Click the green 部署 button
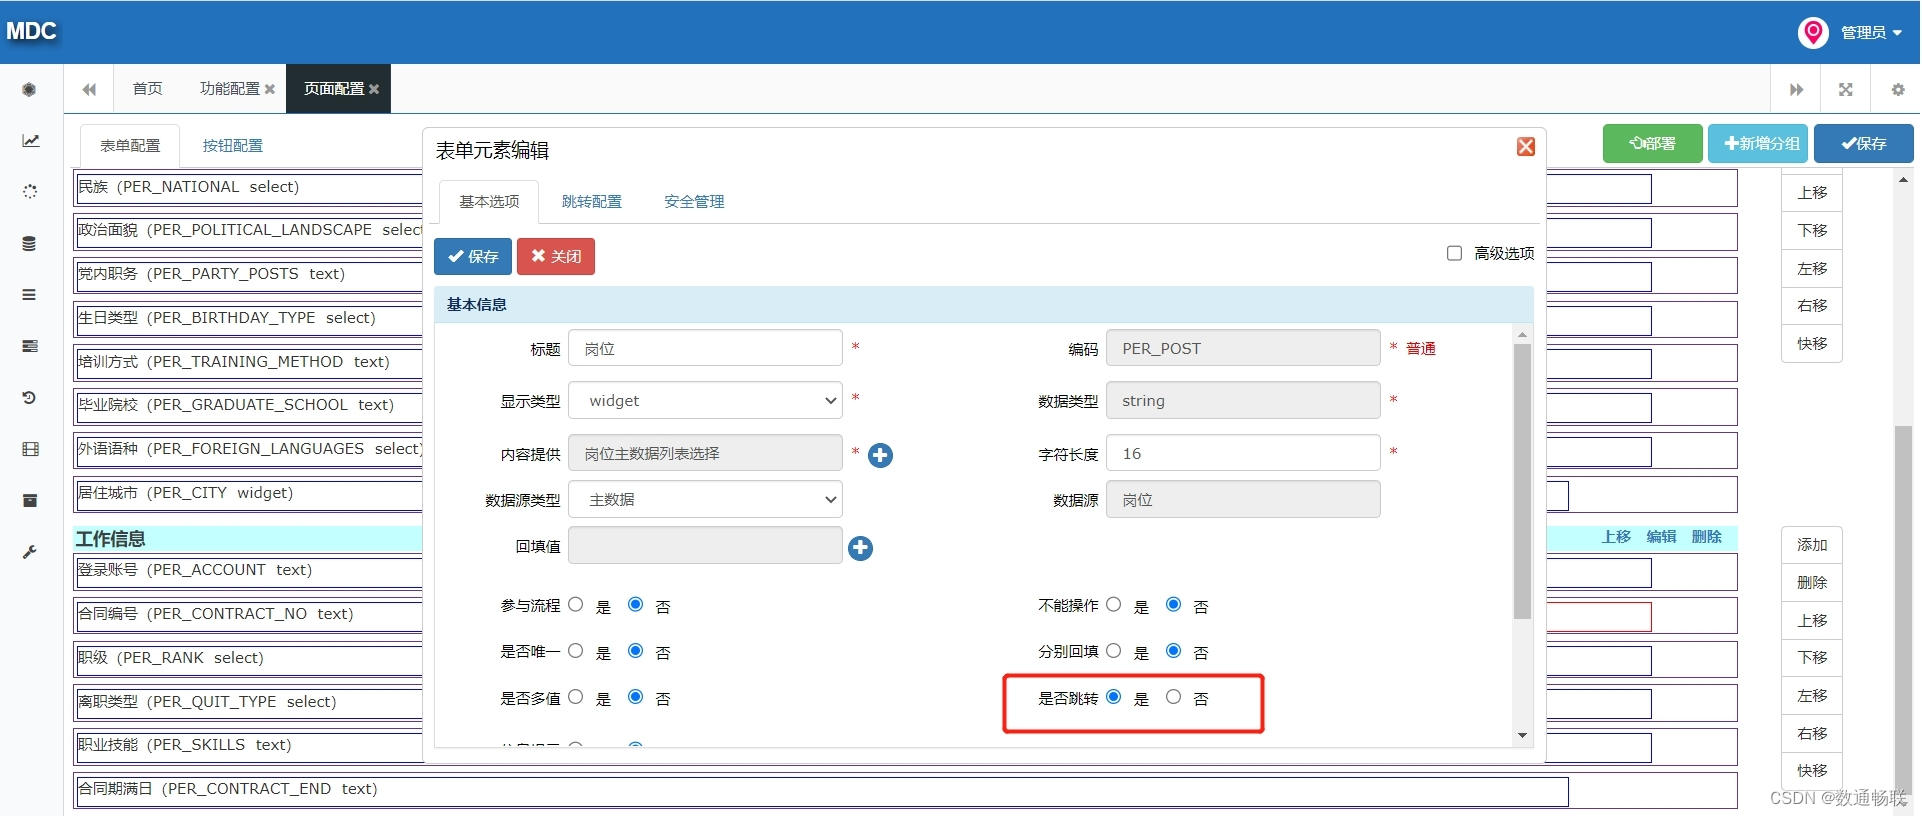The height and width of the screenshot is (816, 1922). pyautogui.click(x=1653, y=143)
